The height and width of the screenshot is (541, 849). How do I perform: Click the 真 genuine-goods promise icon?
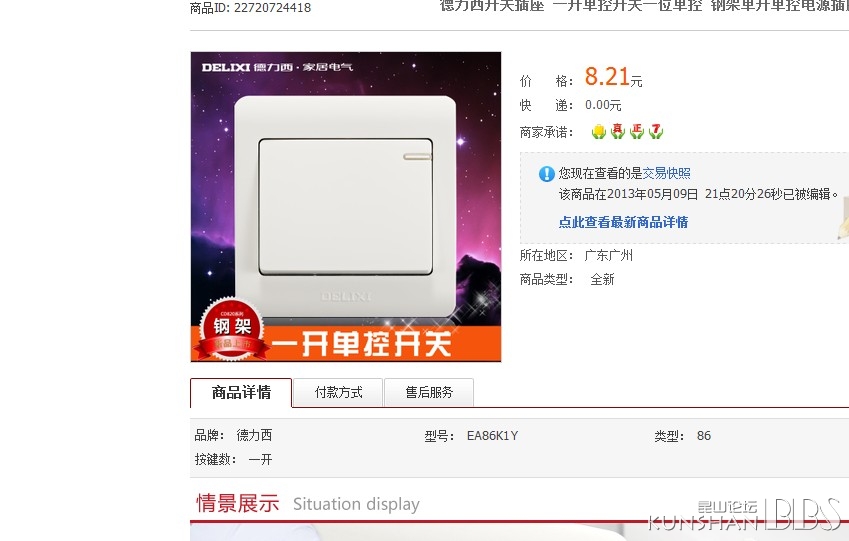pos(618,131)
